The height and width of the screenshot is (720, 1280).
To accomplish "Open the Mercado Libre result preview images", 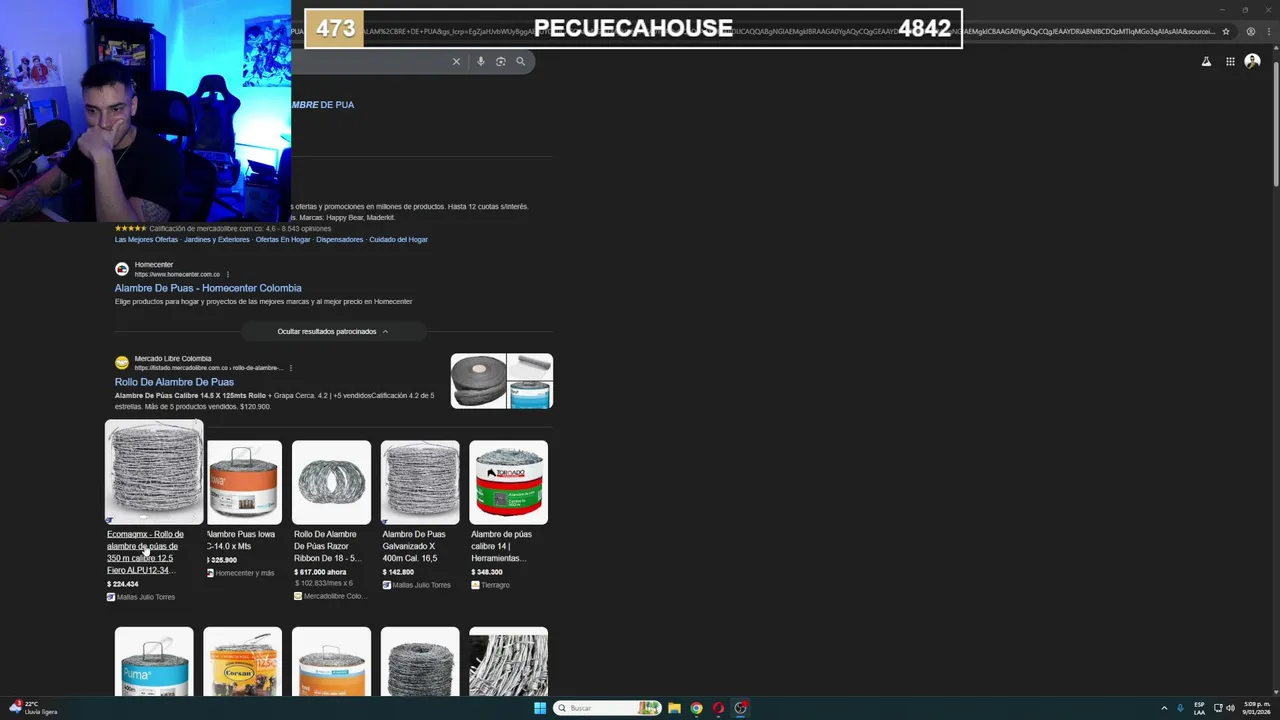I will tap(501, 381).
